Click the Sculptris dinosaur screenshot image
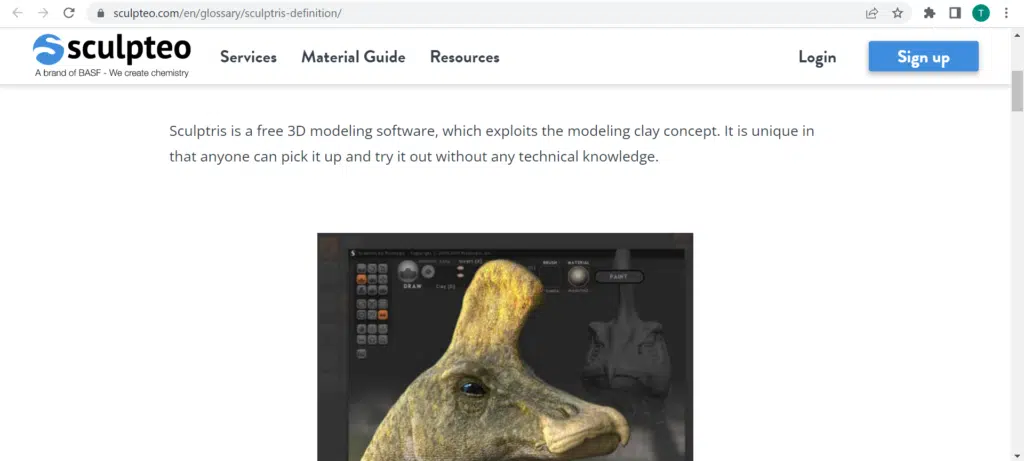This screenshot has height=461, width=1024. tap(505, 347)
